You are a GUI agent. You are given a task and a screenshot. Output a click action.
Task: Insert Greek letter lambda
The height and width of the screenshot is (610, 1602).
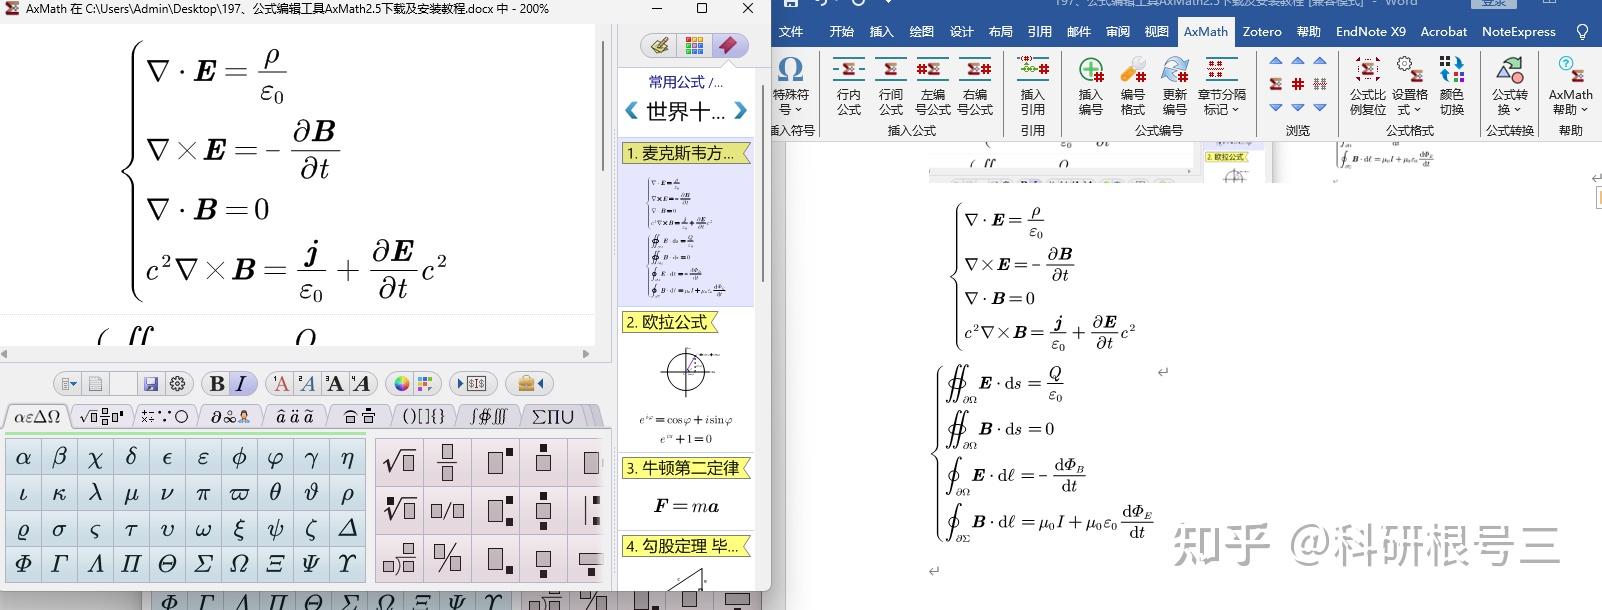(x=95, y=493)
